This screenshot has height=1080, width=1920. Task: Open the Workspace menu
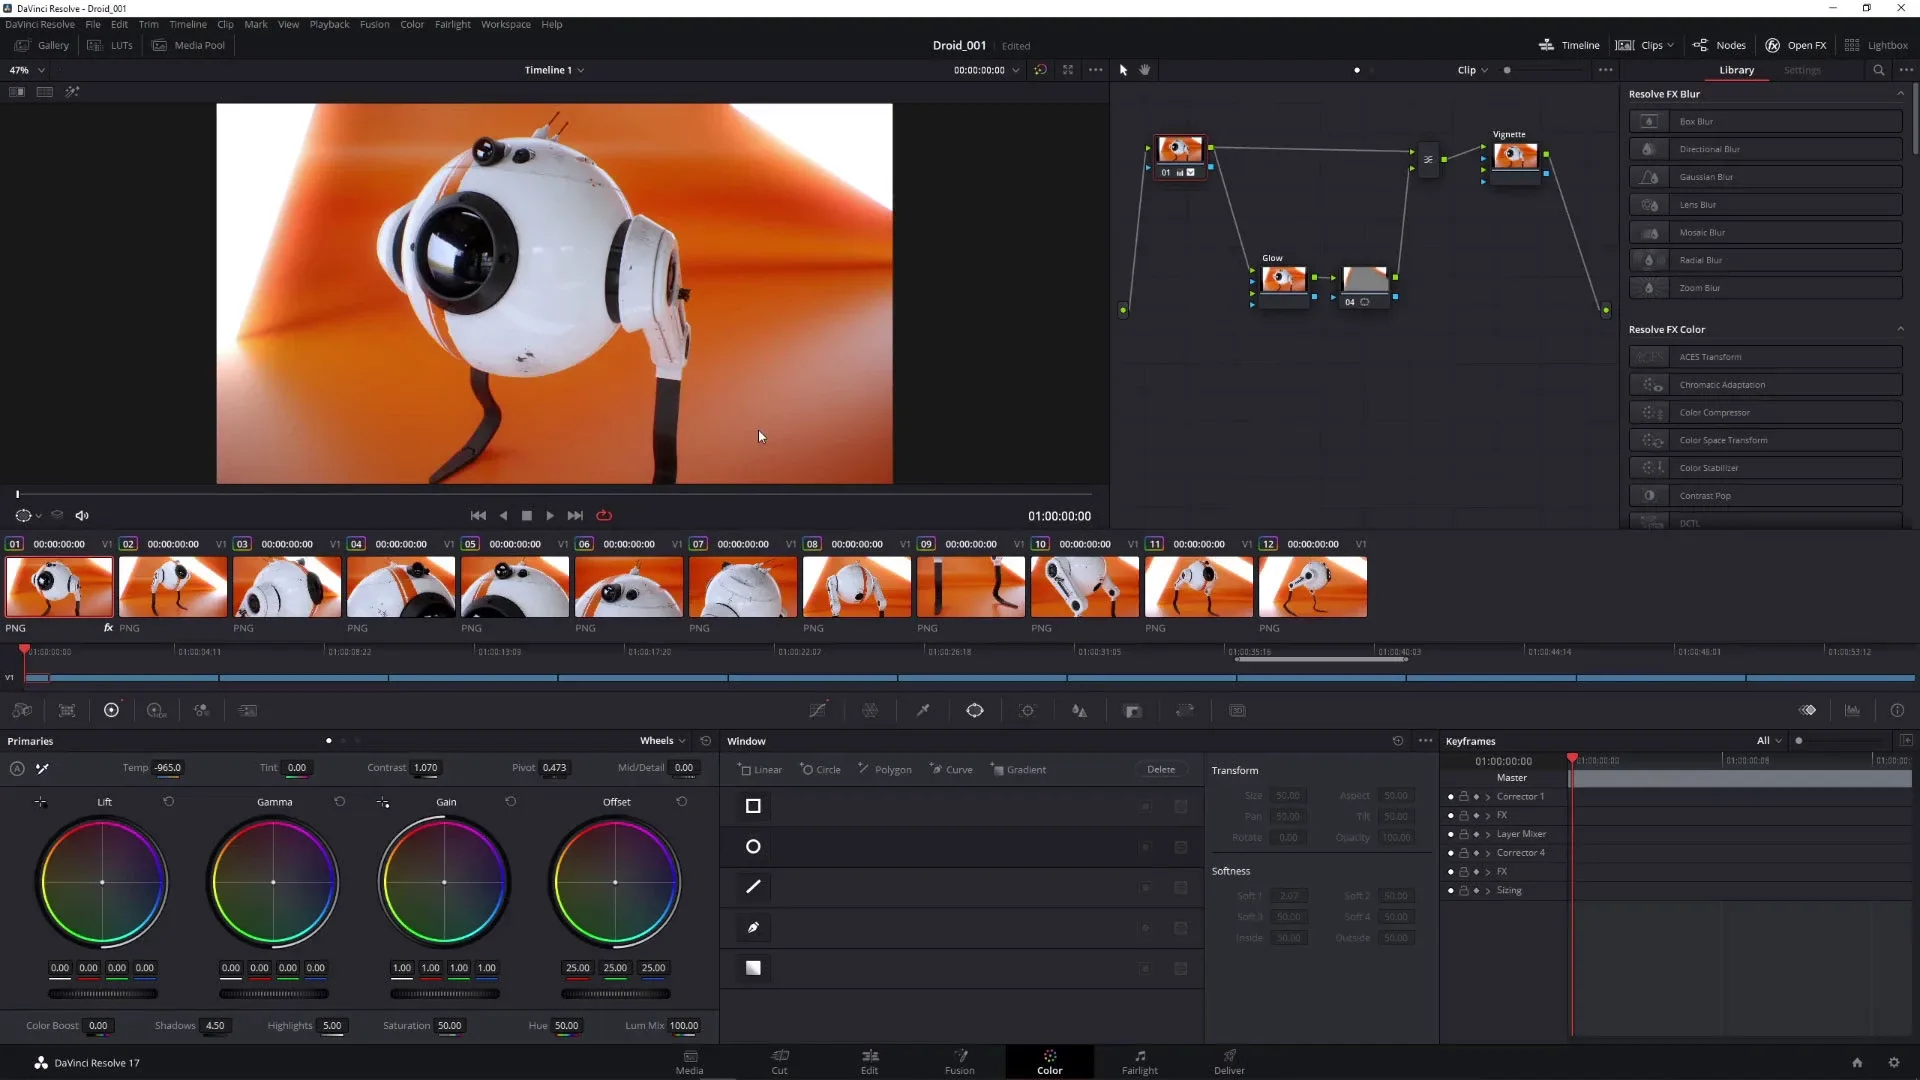click(x=506, y=24)
